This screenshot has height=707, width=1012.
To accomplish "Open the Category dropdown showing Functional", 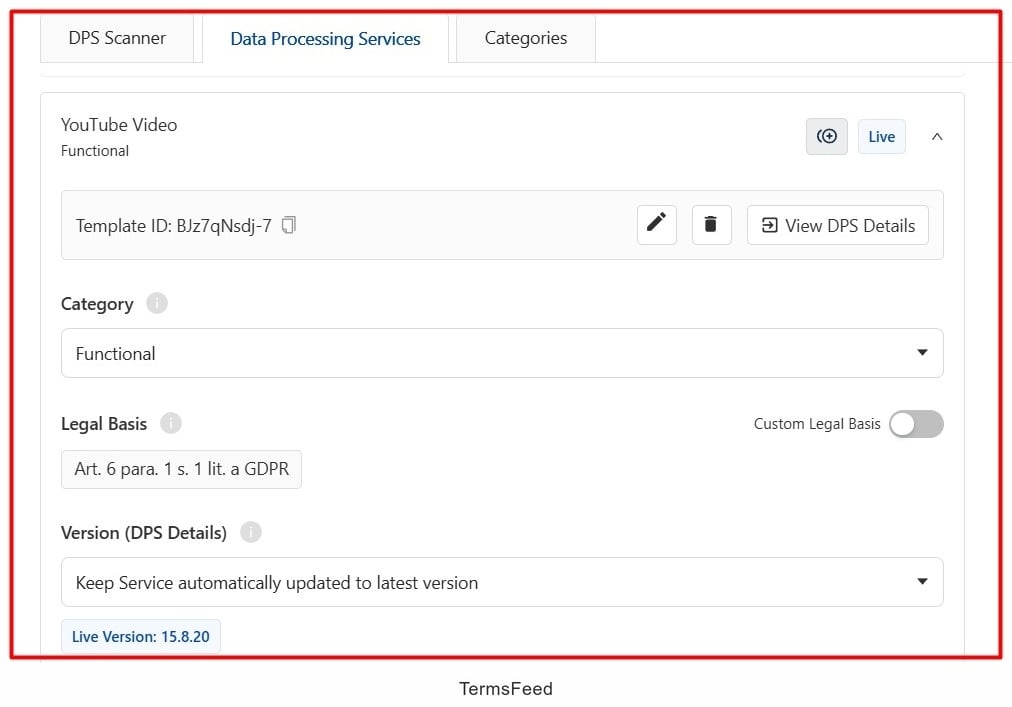I will 502,353.
